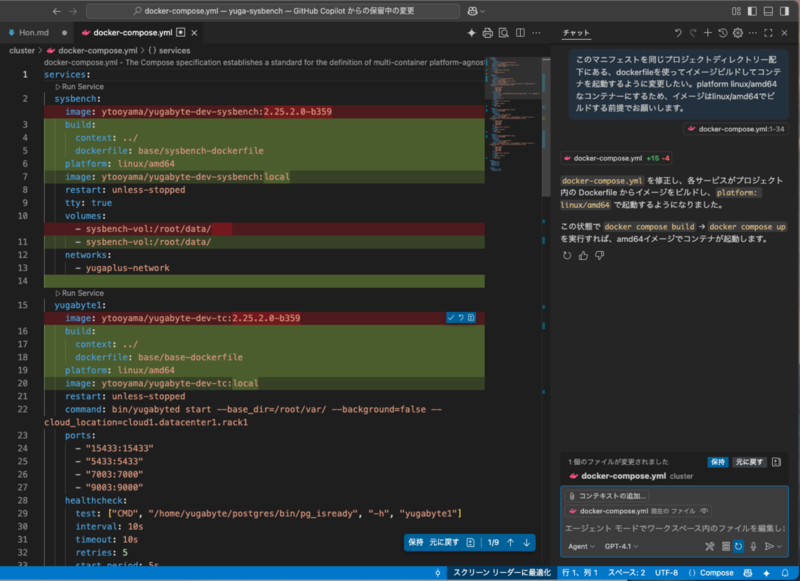800x581 pixels.
Task: Click 元に戻す in the editor overlay toolbar
Action: tap(444, 542)
